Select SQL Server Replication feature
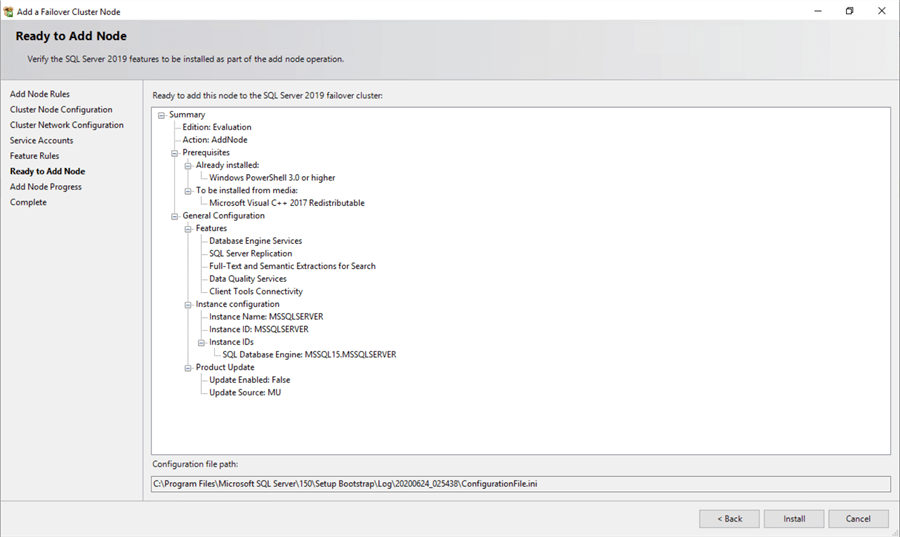This screenshot has height=537, width=900. pos(251,254)
